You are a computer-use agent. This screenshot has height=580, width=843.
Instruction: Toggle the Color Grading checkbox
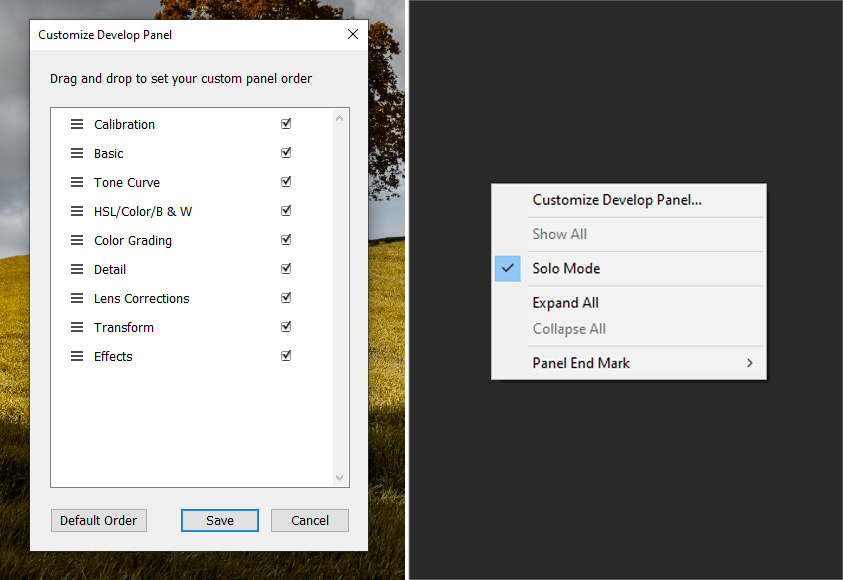coord(286,240)
